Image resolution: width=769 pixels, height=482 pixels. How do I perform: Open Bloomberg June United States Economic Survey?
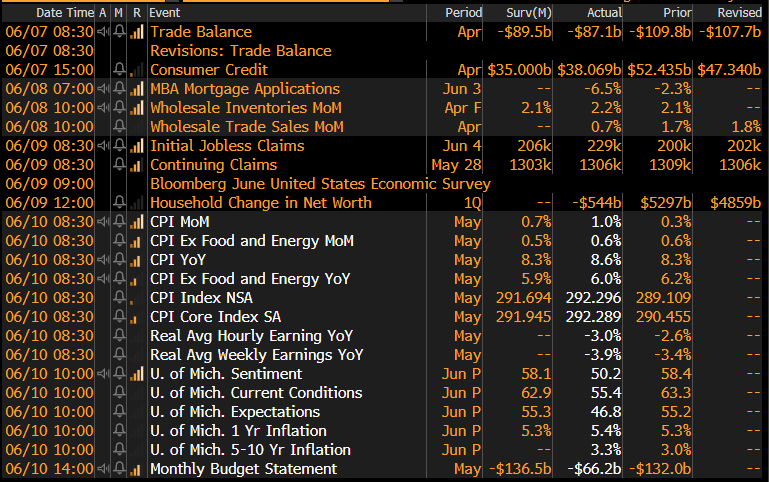(x=320, y=184)
